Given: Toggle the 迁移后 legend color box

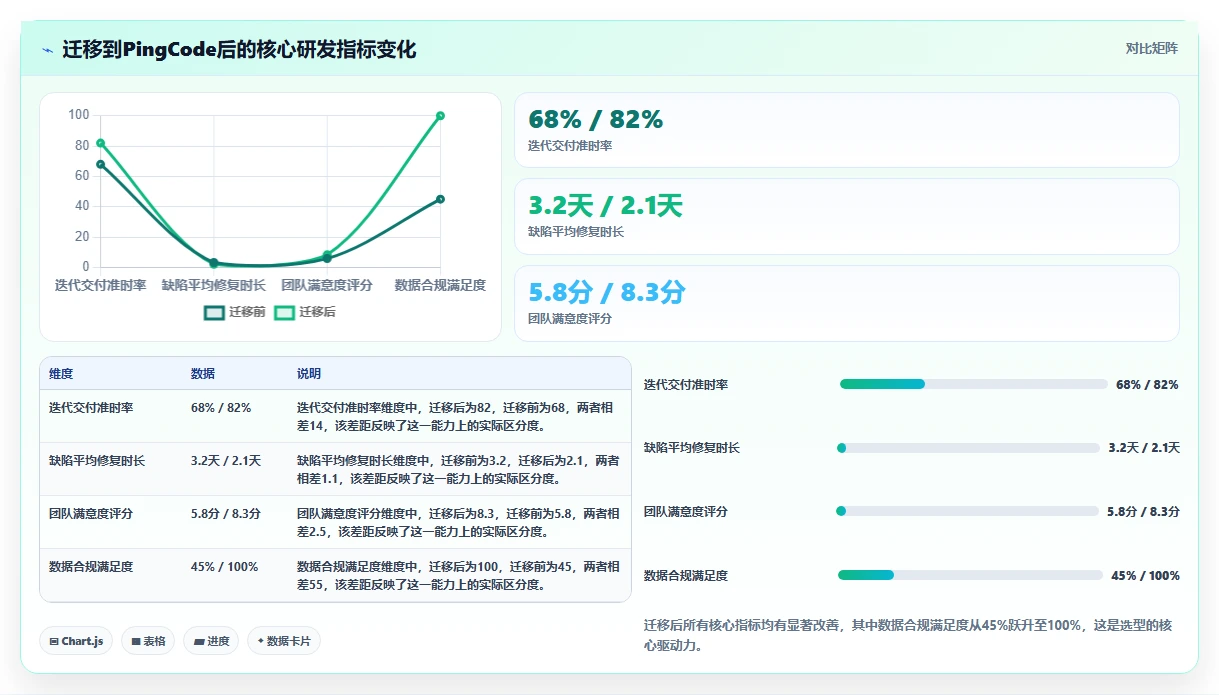Looking at the screenshot, I should coord(284,312).
